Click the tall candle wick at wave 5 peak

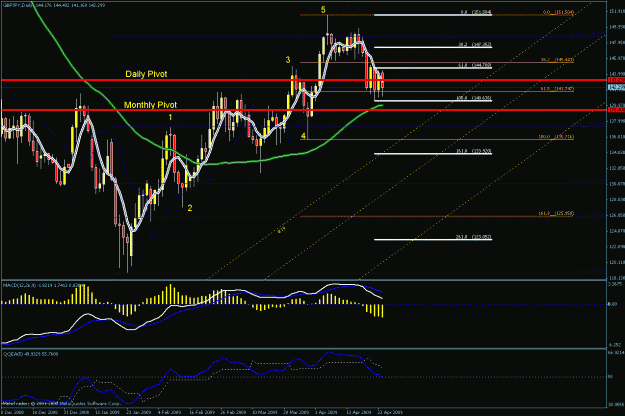(x=327, y=25)
